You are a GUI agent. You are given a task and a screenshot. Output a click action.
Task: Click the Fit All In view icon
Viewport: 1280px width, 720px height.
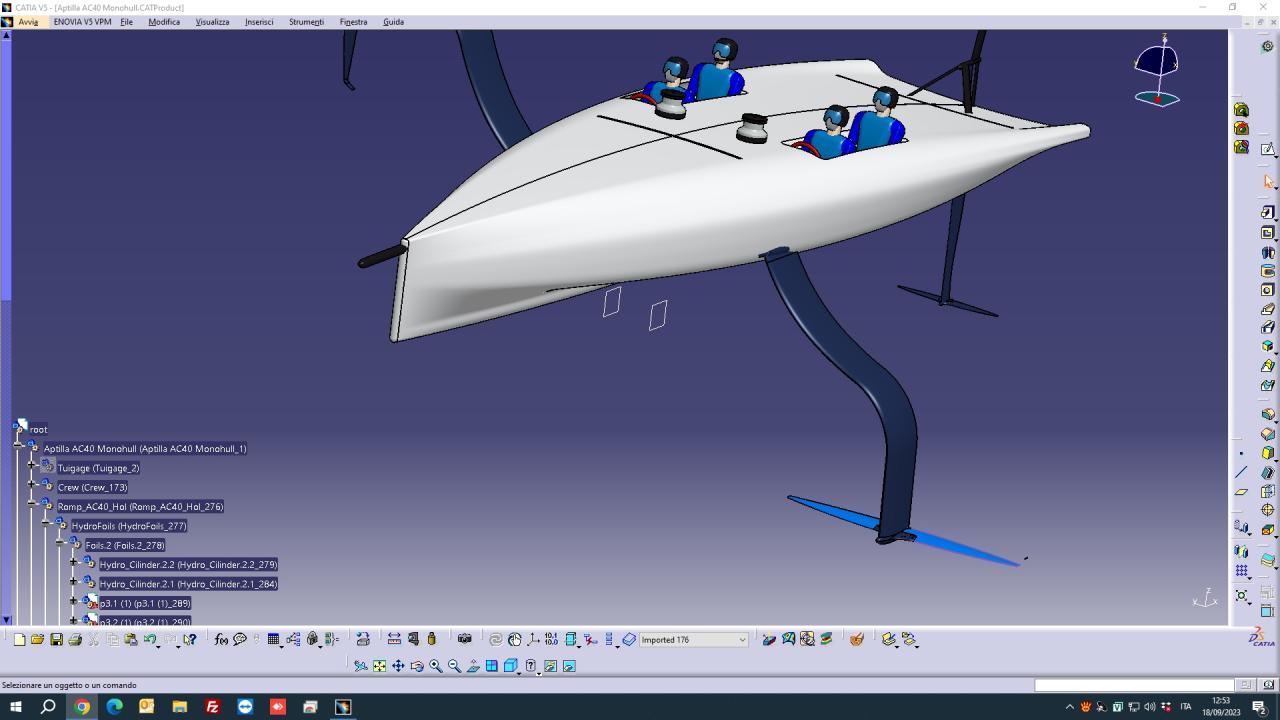tap(379, 666)
